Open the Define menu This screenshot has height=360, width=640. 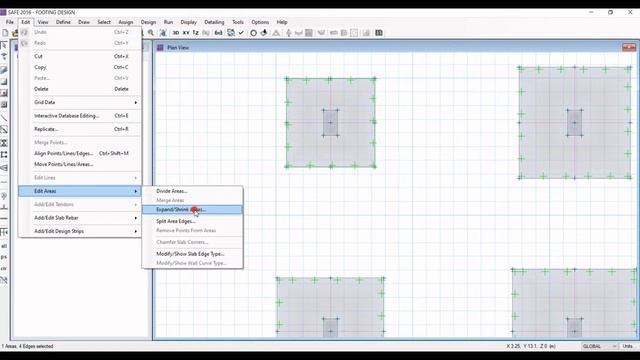(x=63, y=22)
